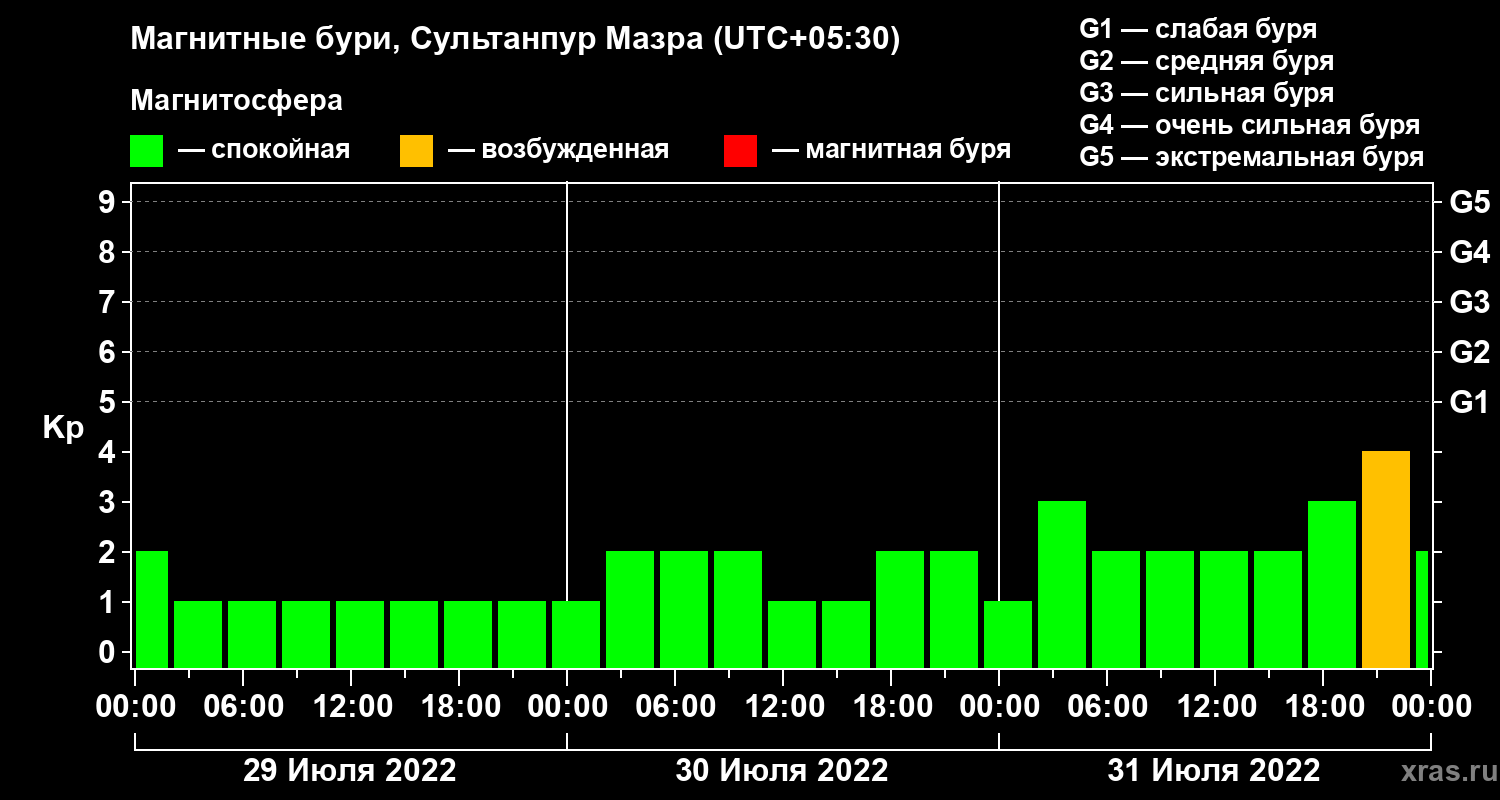Click the 'G4 — очень сильная буря' legend line
This screenshot has width=1500, height=800.
(1249, 125)
